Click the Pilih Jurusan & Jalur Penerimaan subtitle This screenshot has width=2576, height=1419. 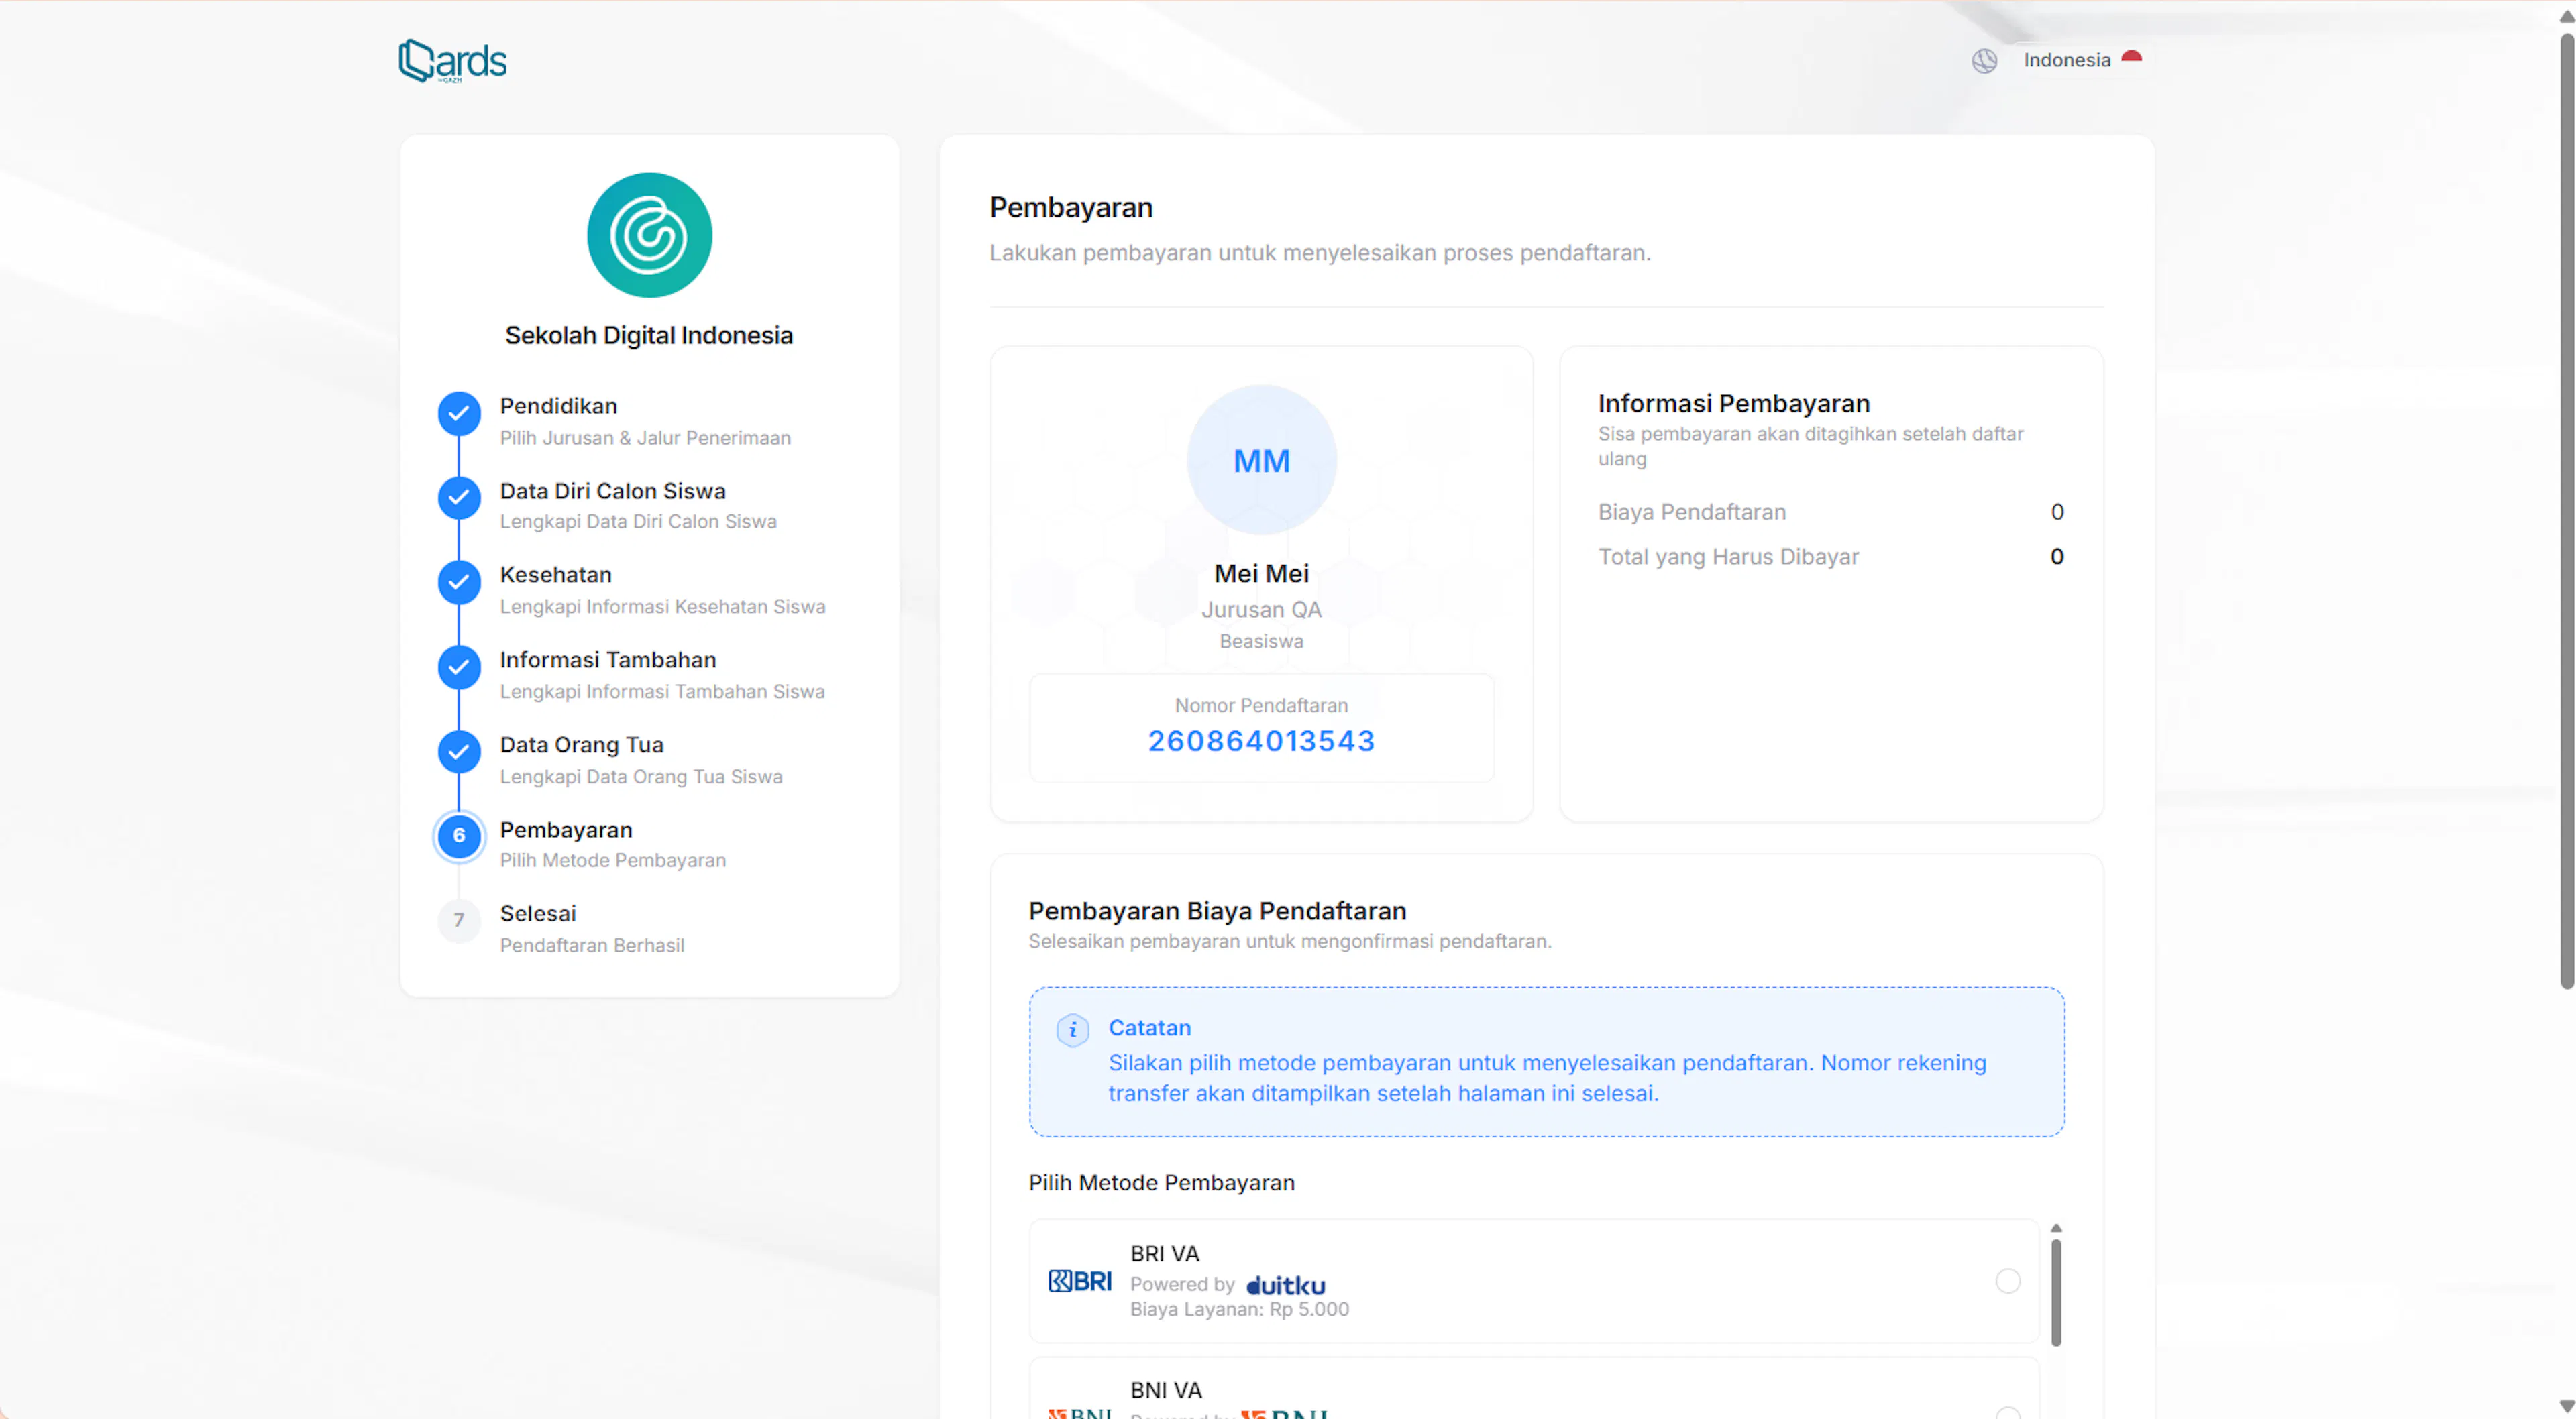[x=645, y=438]
